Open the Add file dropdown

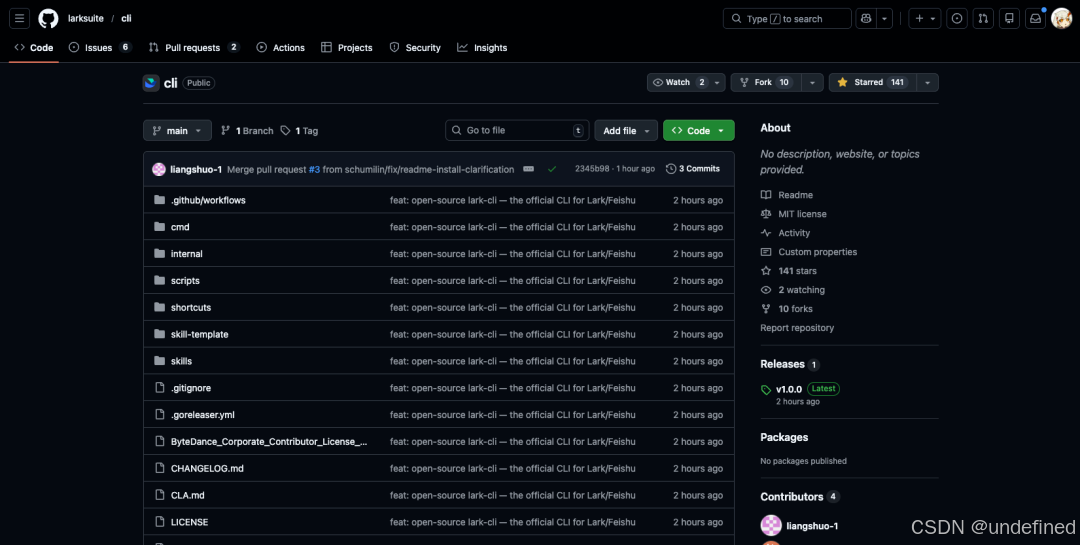coord(626,130)
